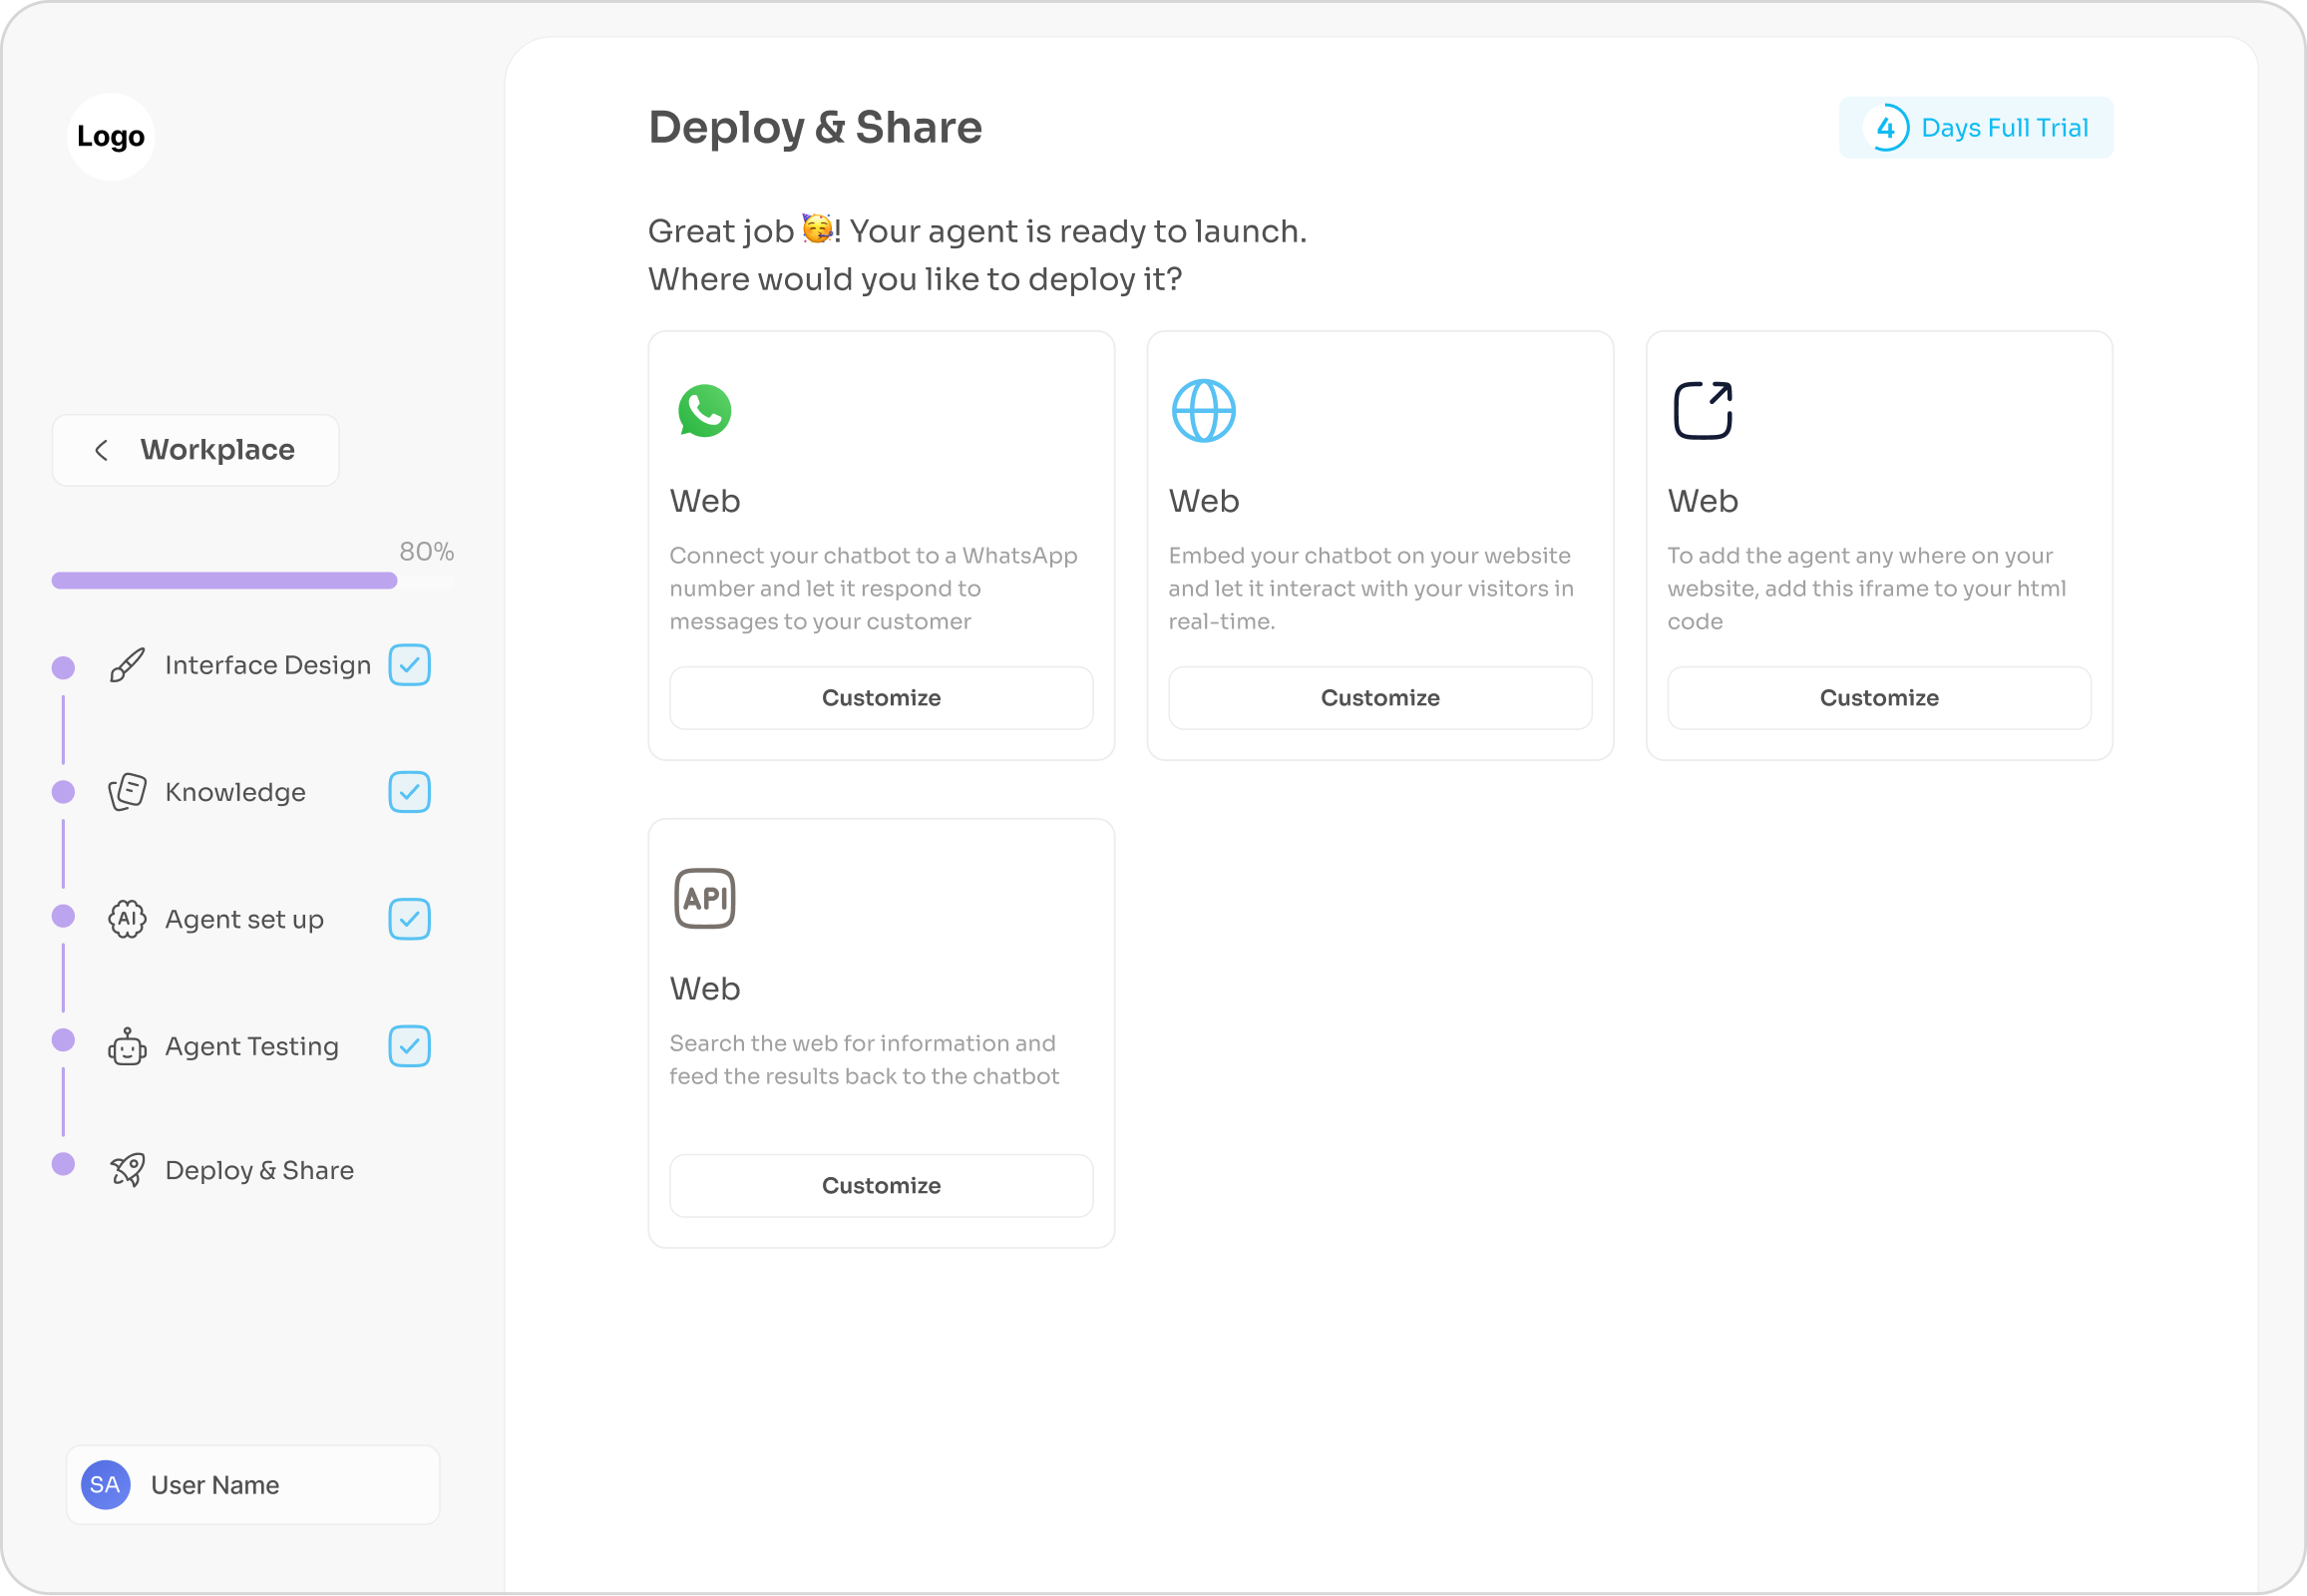Click the Interface Design brush icon

(x=127, y=665)
